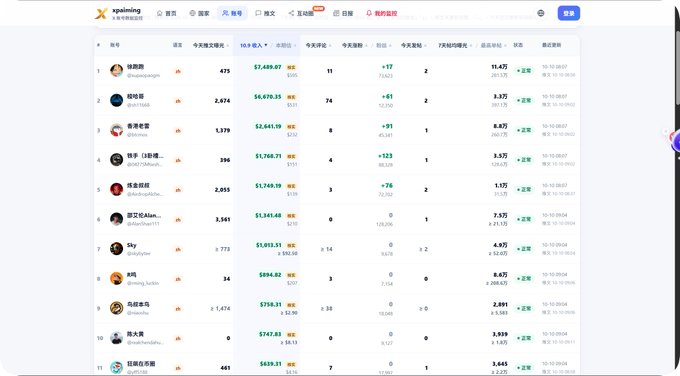Open the 推文 tweets tab

click(x=265, y=13)
